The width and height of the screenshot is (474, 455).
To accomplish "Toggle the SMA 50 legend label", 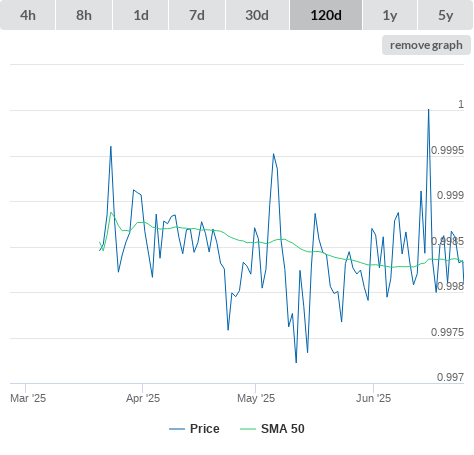I will (283, 429).
